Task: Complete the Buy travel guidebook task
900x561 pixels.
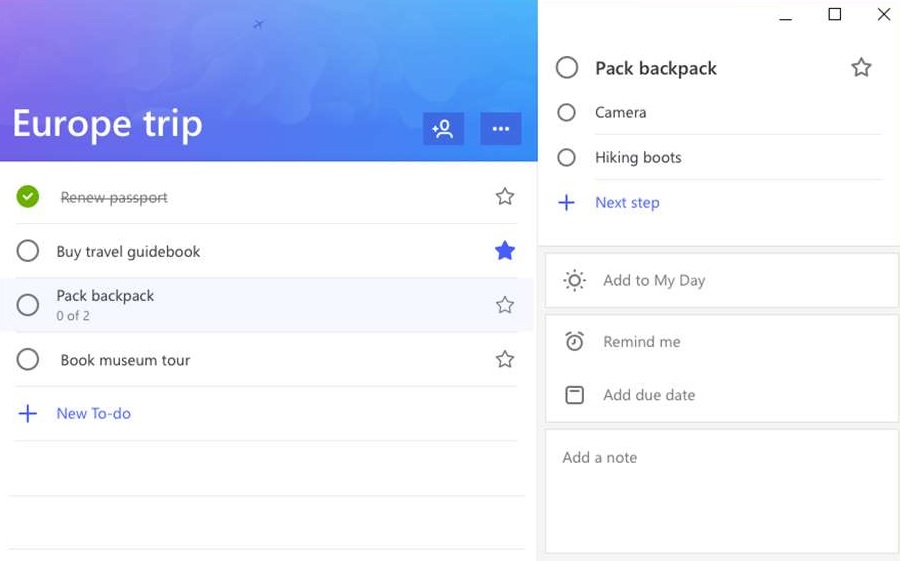Action: [28, 251]
